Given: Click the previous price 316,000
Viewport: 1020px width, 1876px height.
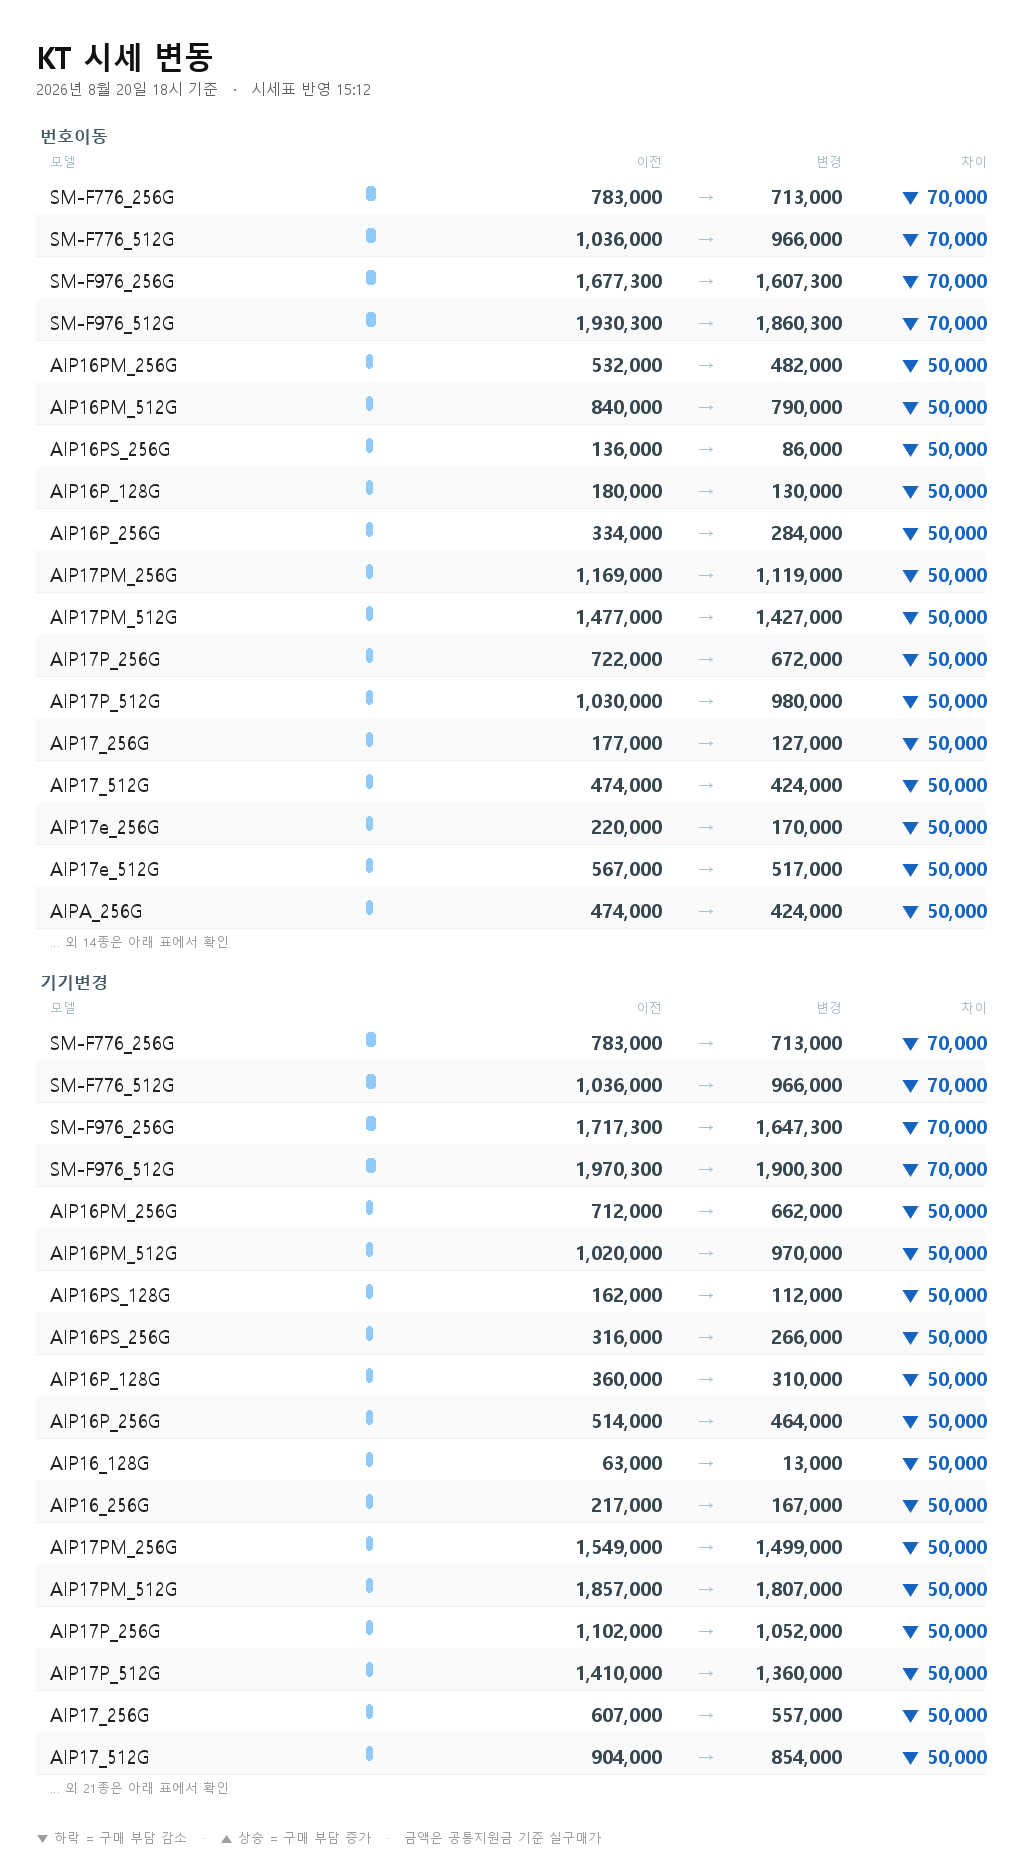Looking at the screenshot, I should click(627, 1338).
